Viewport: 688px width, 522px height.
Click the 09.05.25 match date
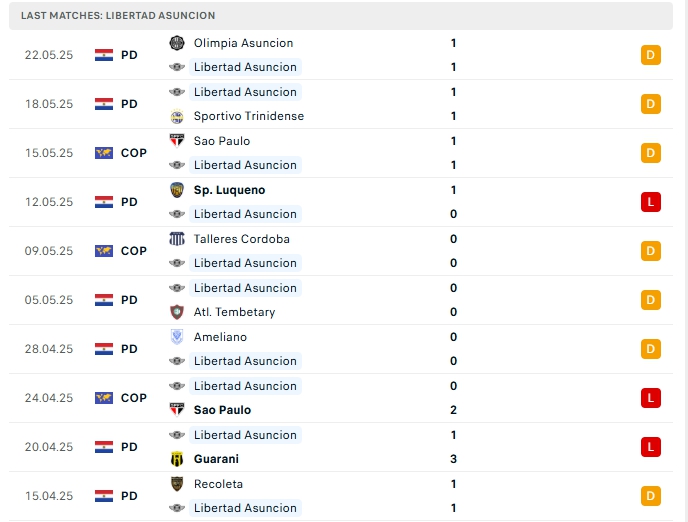click(49, 251)
